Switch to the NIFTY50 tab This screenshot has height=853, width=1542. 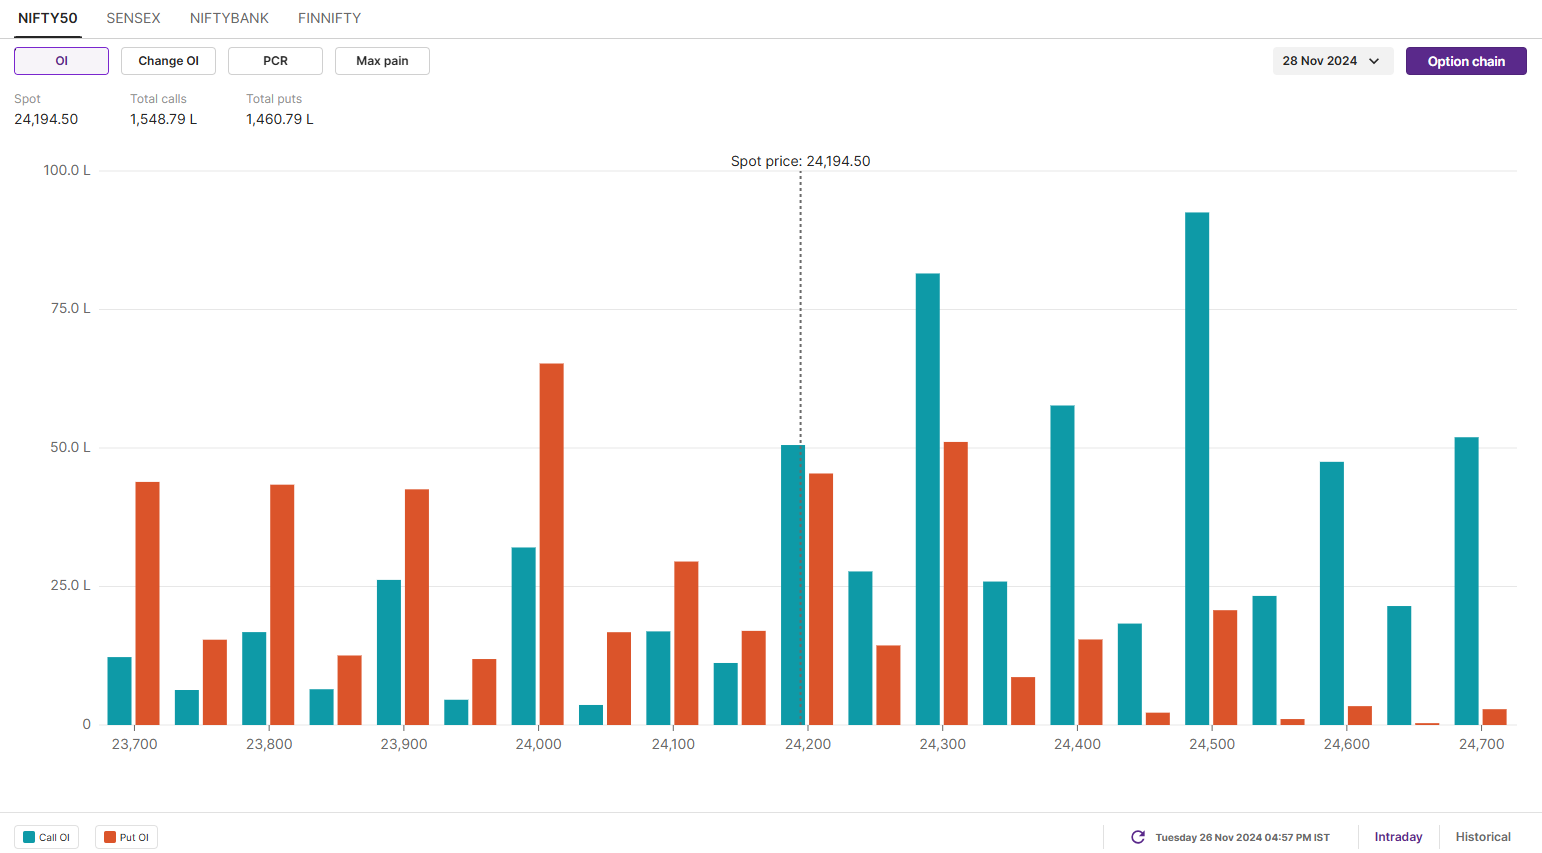48,18
